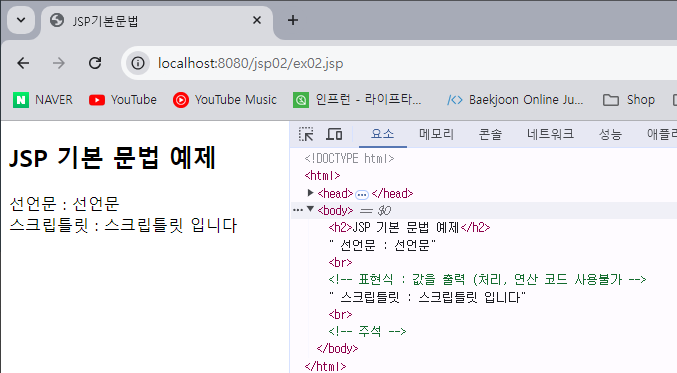Screen dimensions: 677x373
Task: Switch to the 콘솔 tab
Action: click(x=490, y=134)
